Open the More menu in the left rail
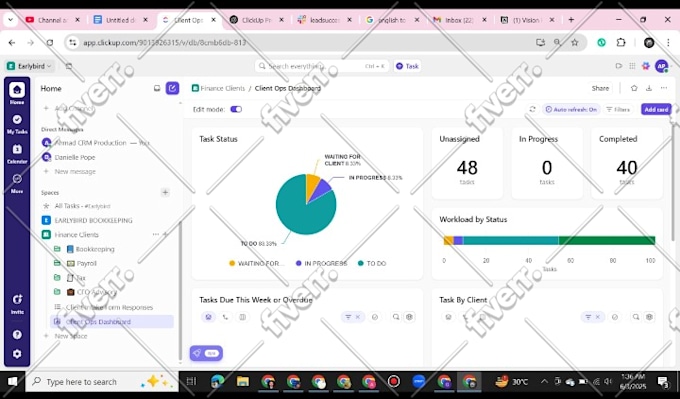The height and width of the screenshot is (399, 680). 17,183
